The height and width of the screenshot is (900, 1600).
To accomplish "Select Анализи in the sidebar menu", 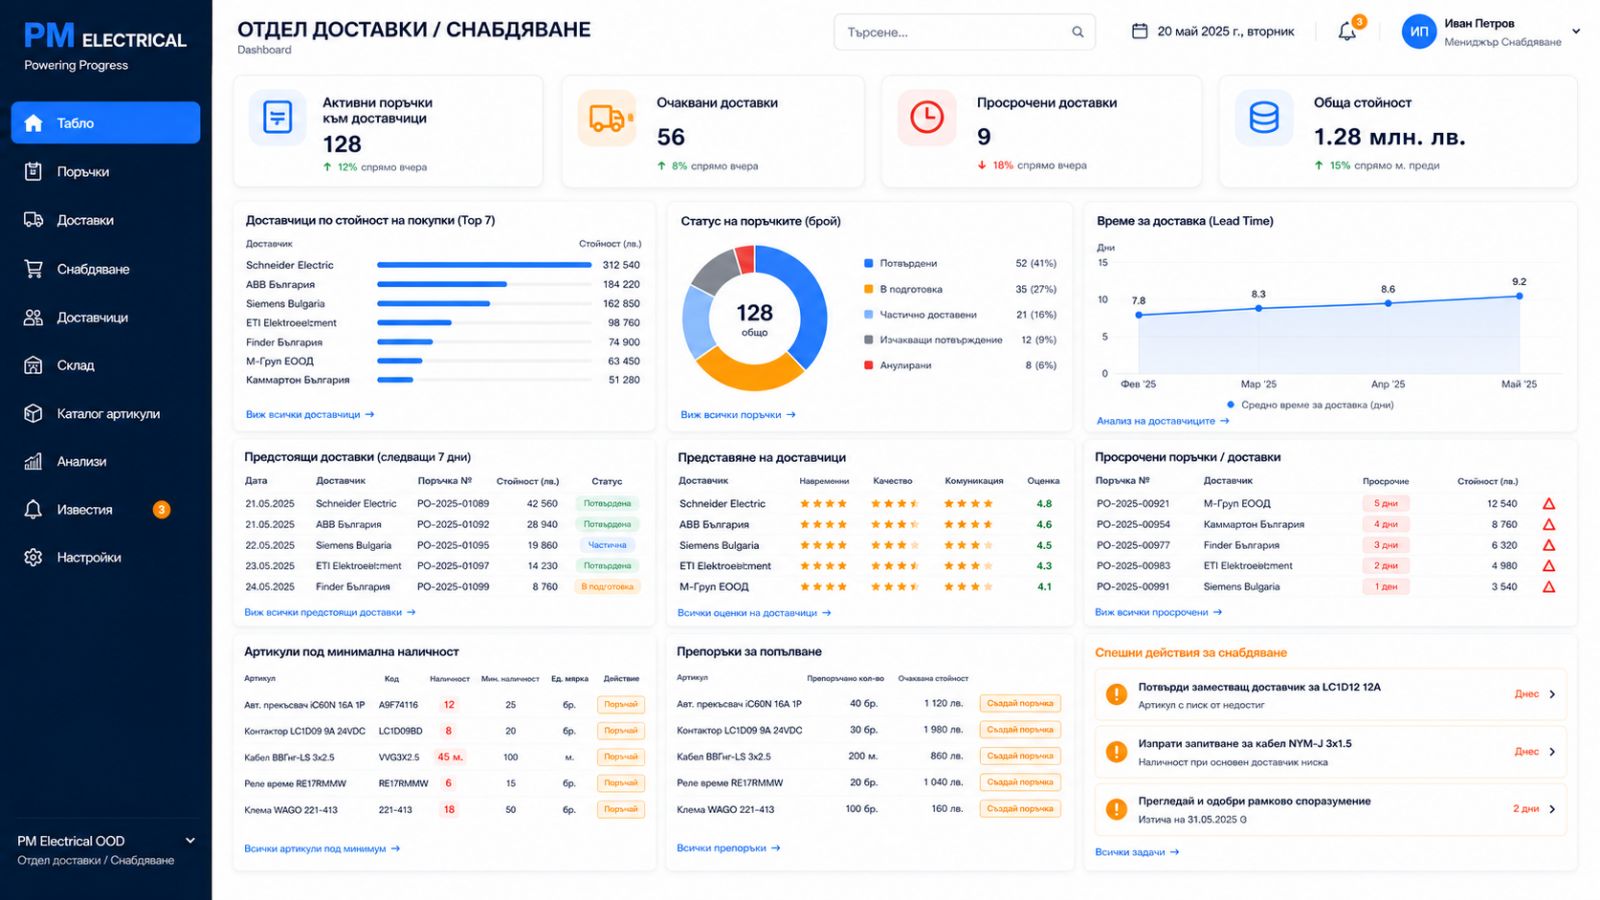I will [81, 461].
